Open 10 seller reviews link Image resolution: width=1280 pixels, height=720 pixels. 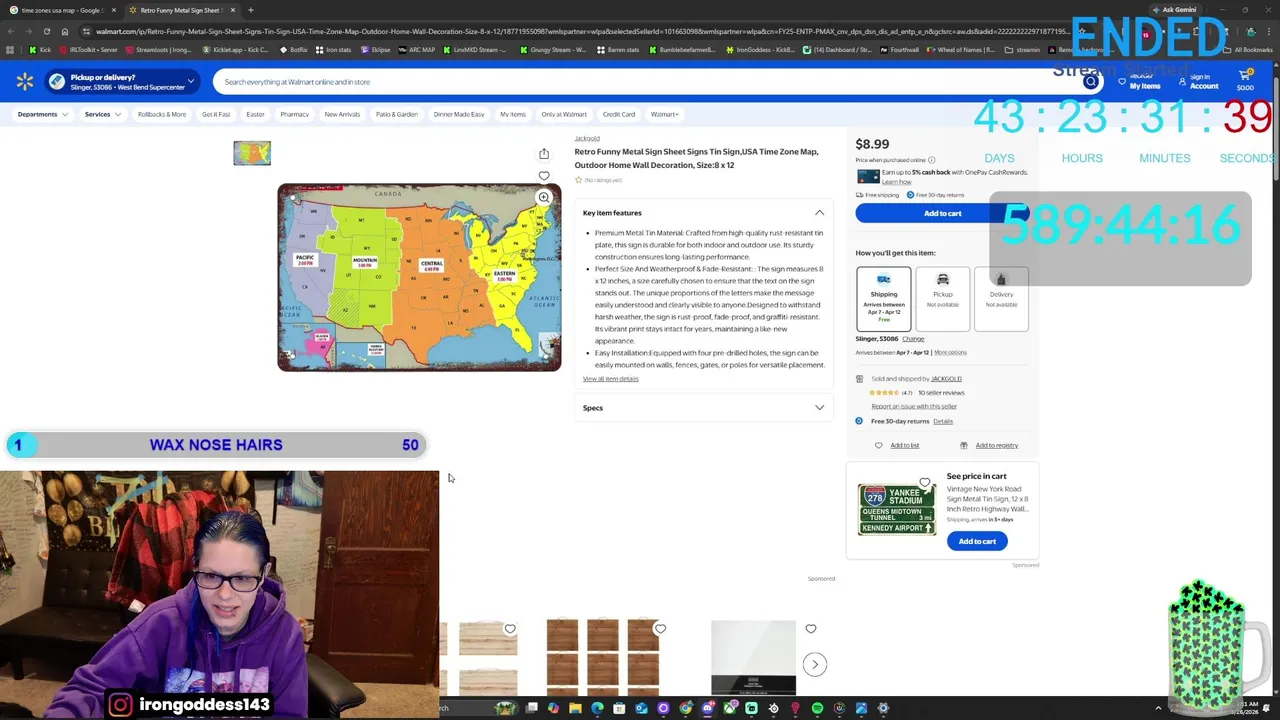pos(941,393)
